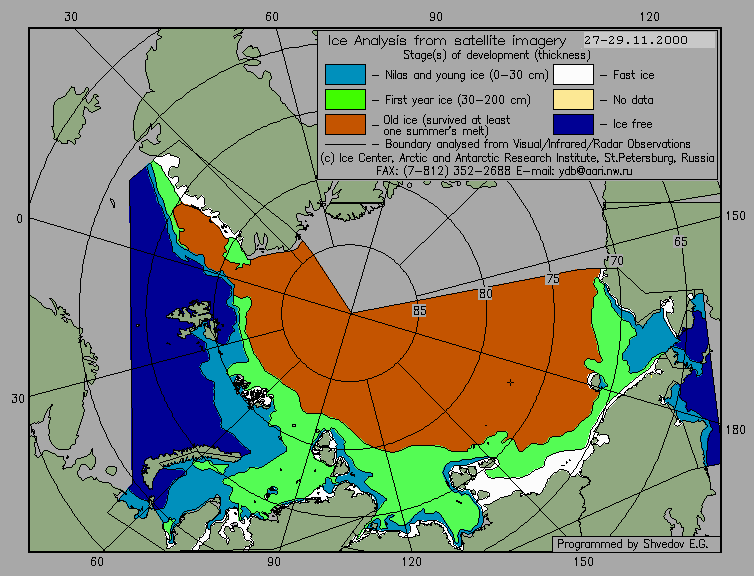Select the yellow No data legend swatch

573,100
